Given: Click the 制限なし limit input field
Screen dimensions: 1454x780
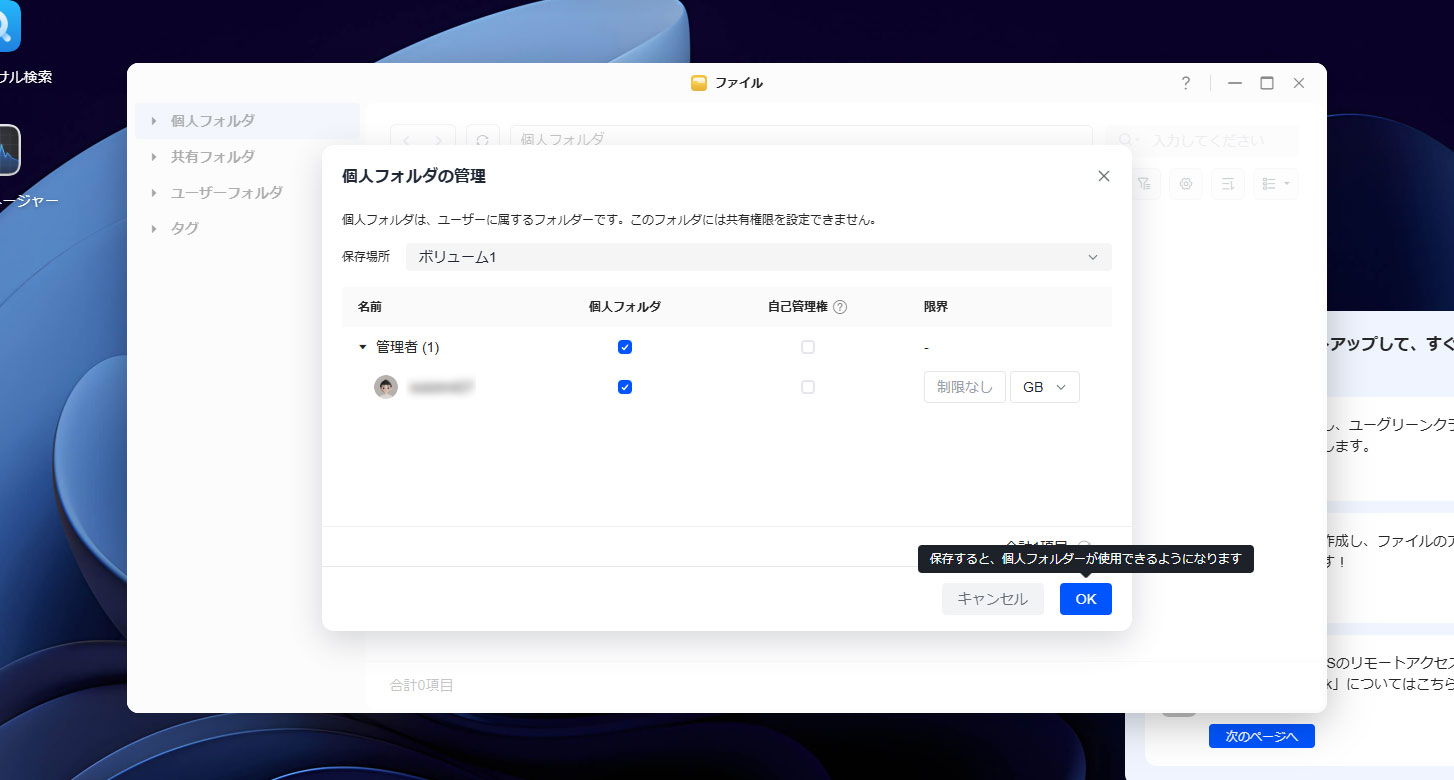Looking at the screenshot, I should (963, 387).
